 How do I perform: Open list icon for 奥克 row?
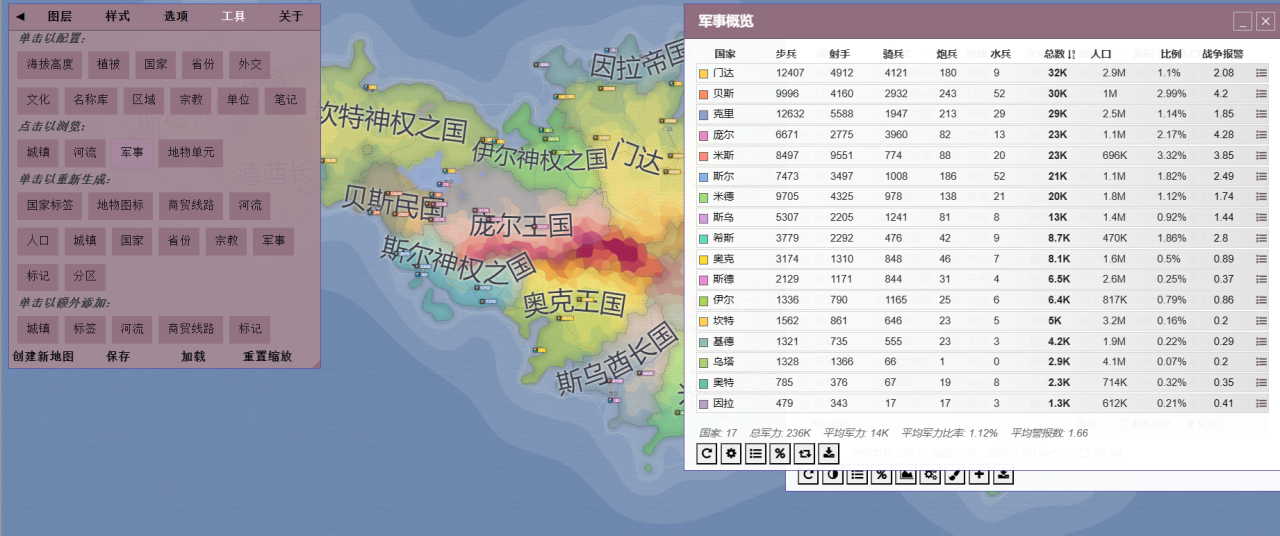(x=1261, y=259)
